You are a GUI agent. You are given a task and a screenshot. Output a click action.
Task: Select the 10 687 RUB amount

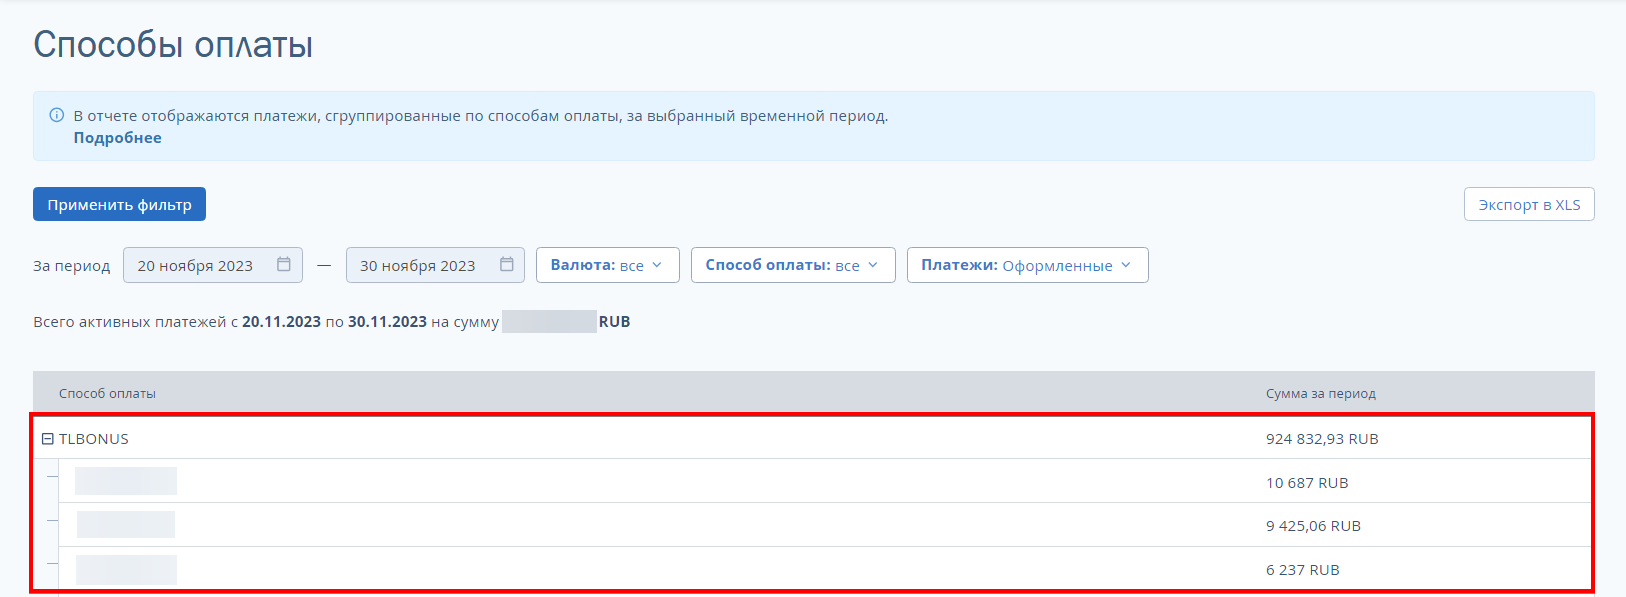coord(1307,483)
